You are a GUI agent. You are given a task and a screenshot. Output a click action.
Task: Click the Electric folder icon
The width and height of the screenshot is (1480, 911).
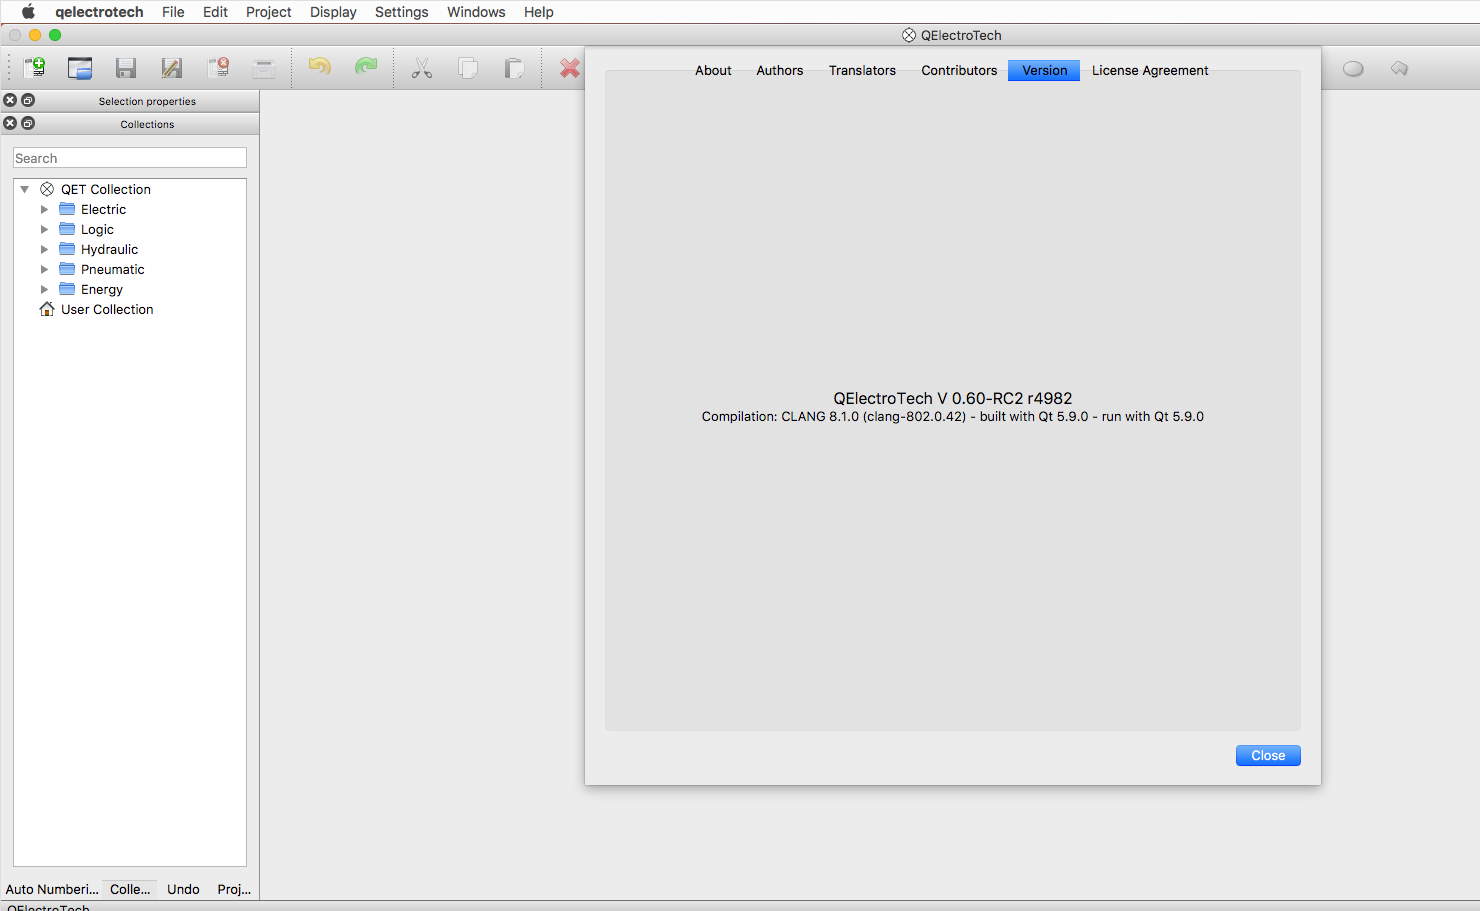tap(67, 209)
